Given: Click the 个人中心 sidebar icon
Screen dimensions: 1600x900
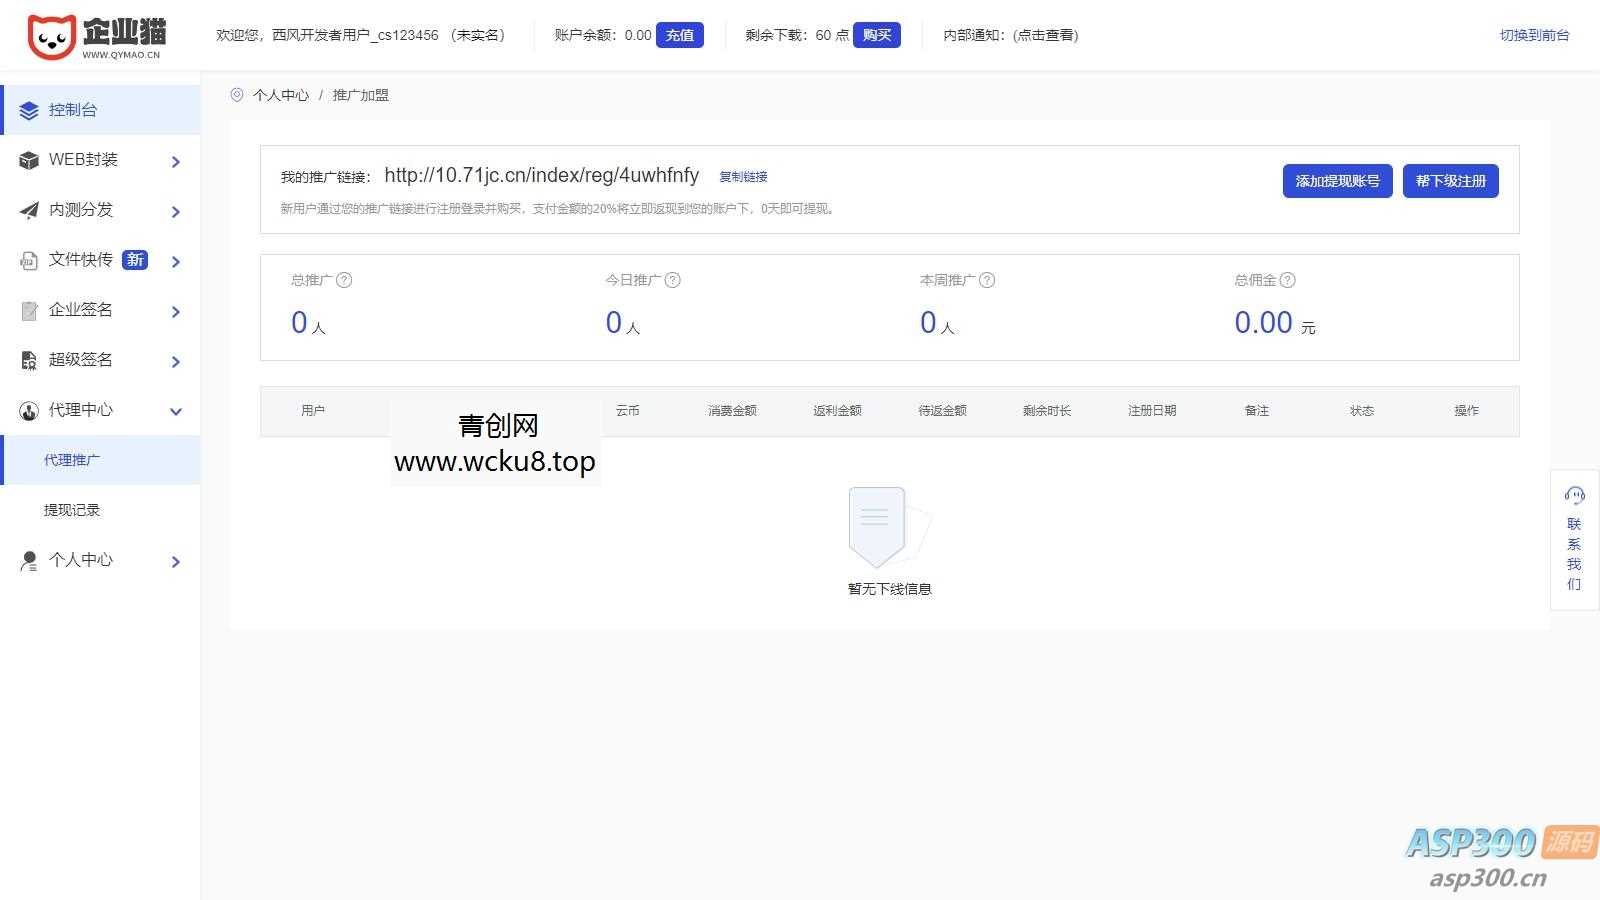Looking at the screenshot, I should (x=29, y=560).
